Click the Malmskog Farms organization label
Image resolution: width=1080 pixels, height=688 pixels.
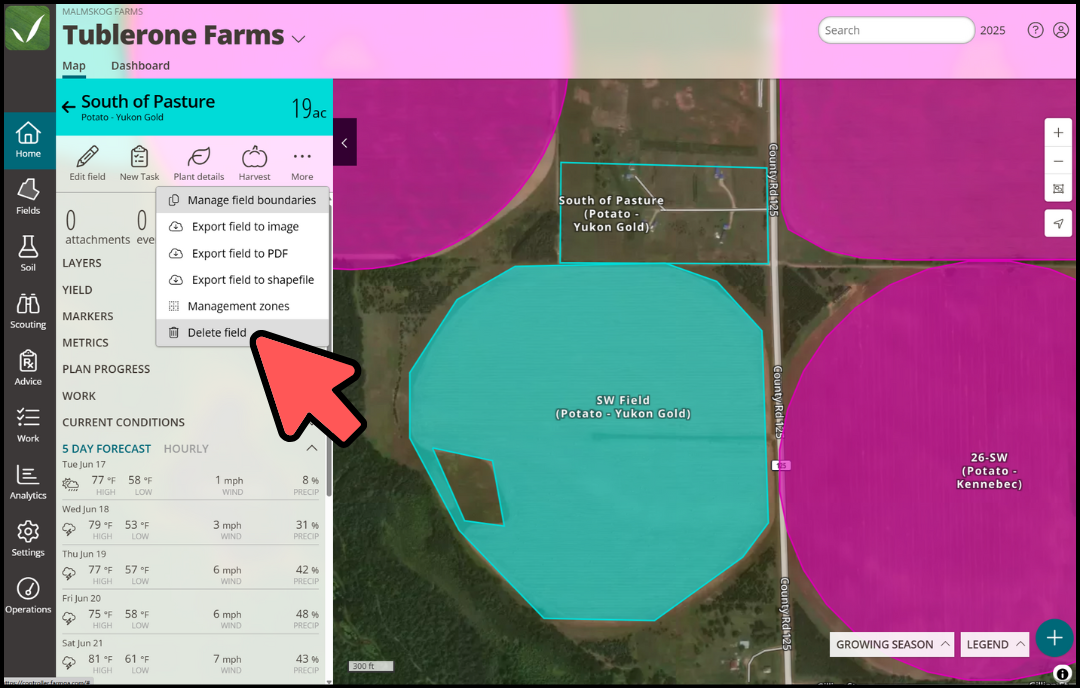(103, 12)
